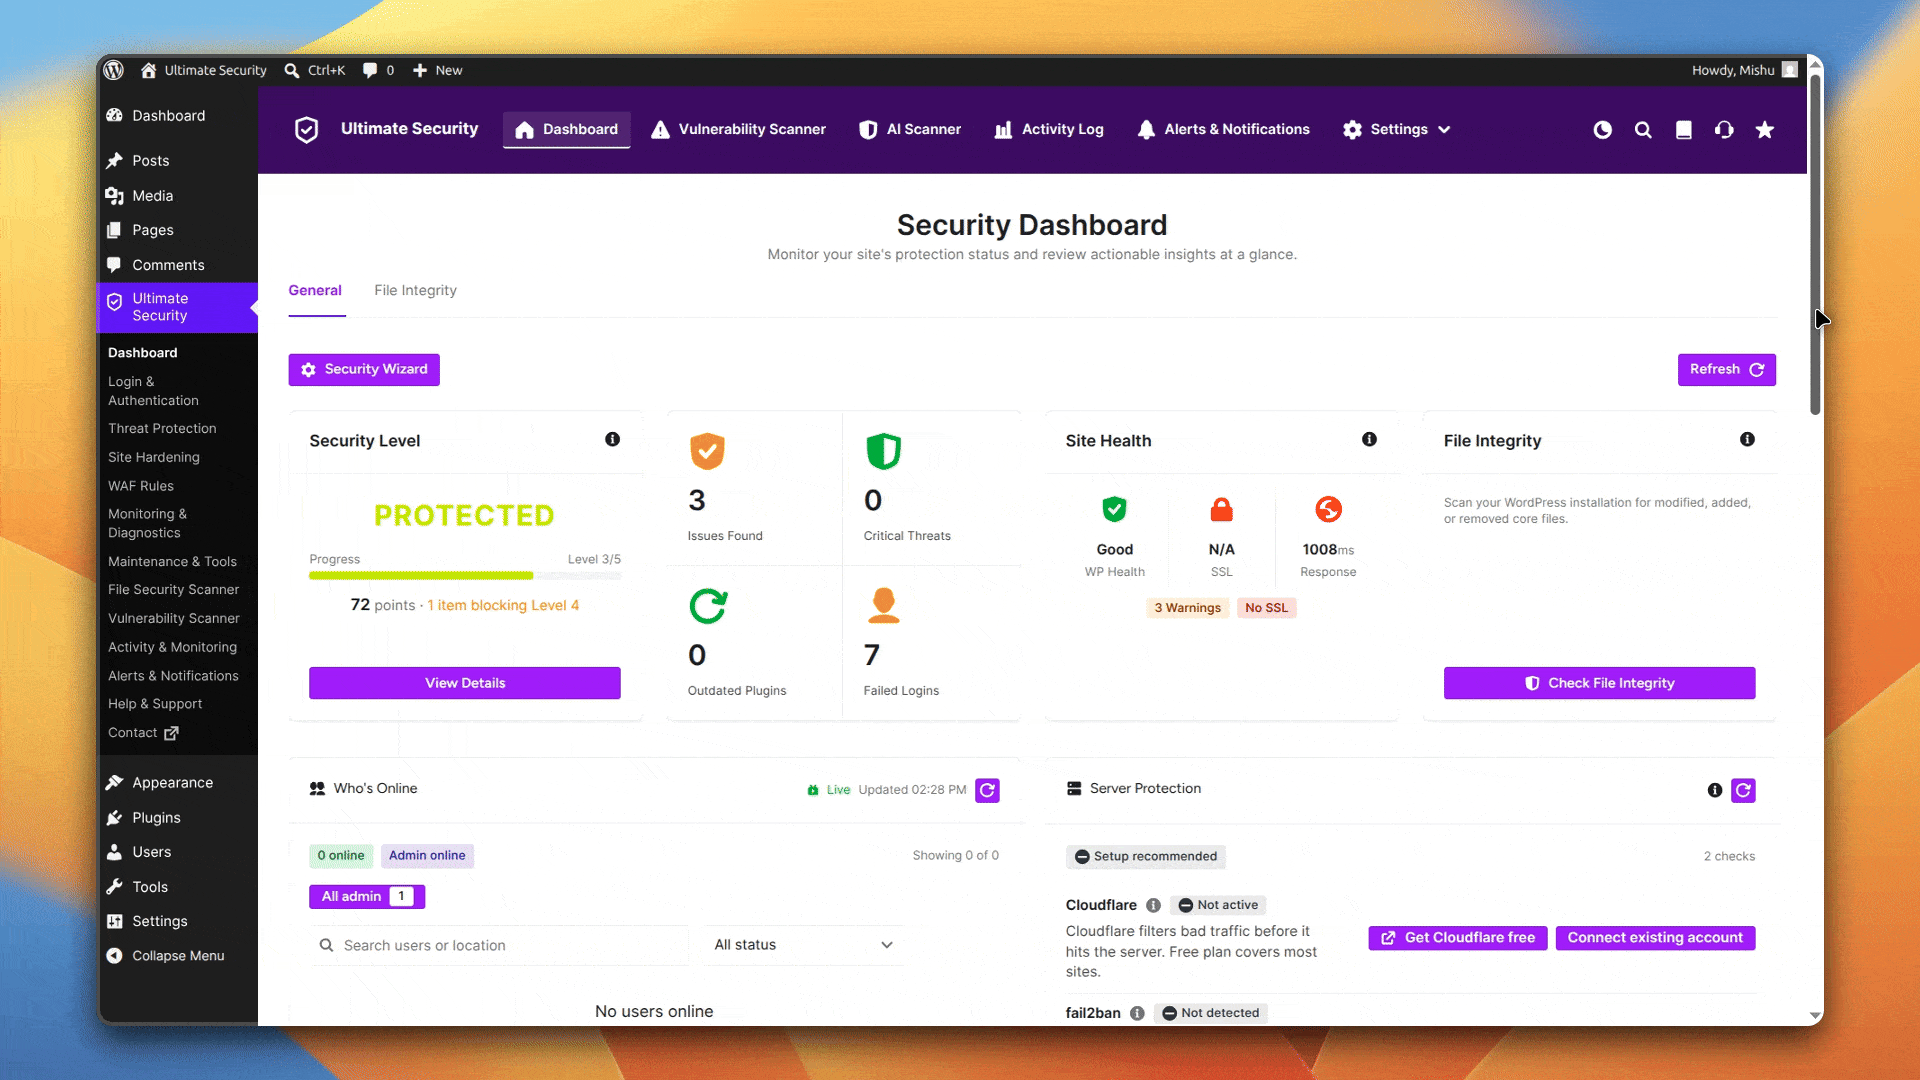Open Howdy, Mishu account menu
Image resolution: width=1920 pixels, height=1080 pixels.
click(1744, 70)
